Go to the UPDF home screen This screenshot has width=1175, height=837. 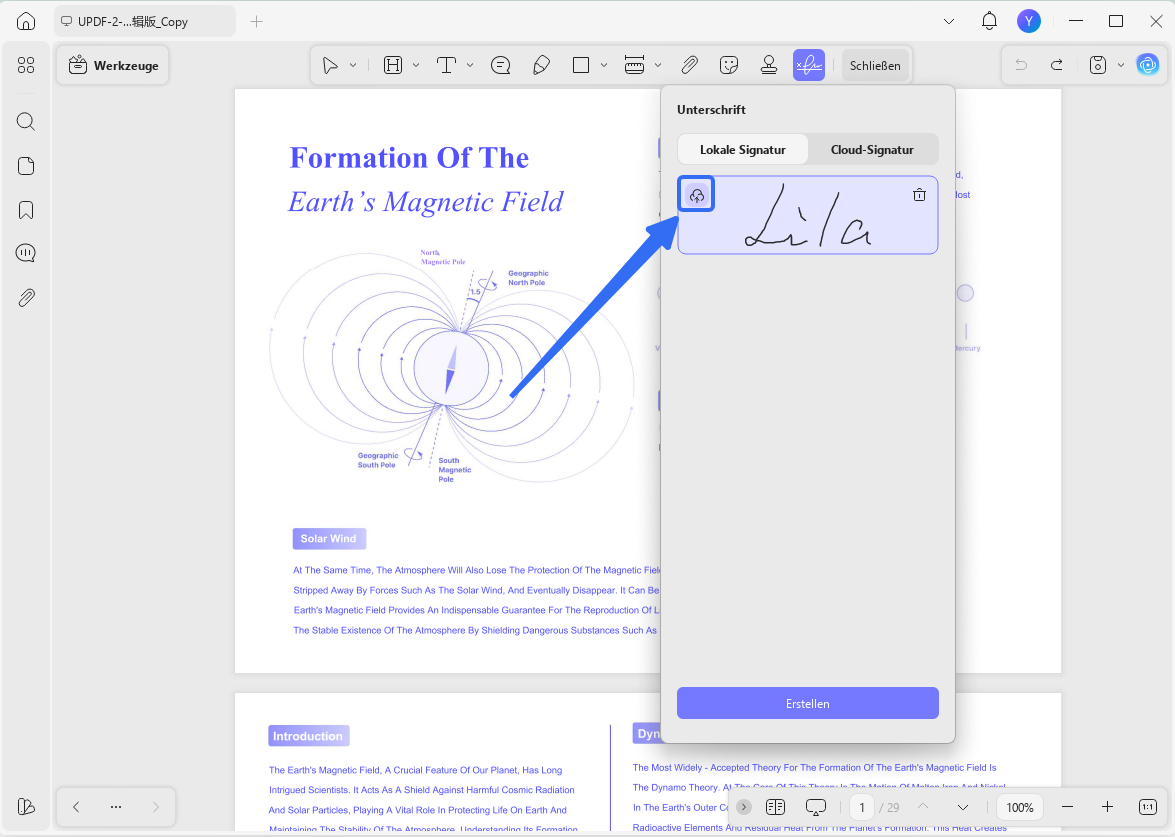(26, 21)
